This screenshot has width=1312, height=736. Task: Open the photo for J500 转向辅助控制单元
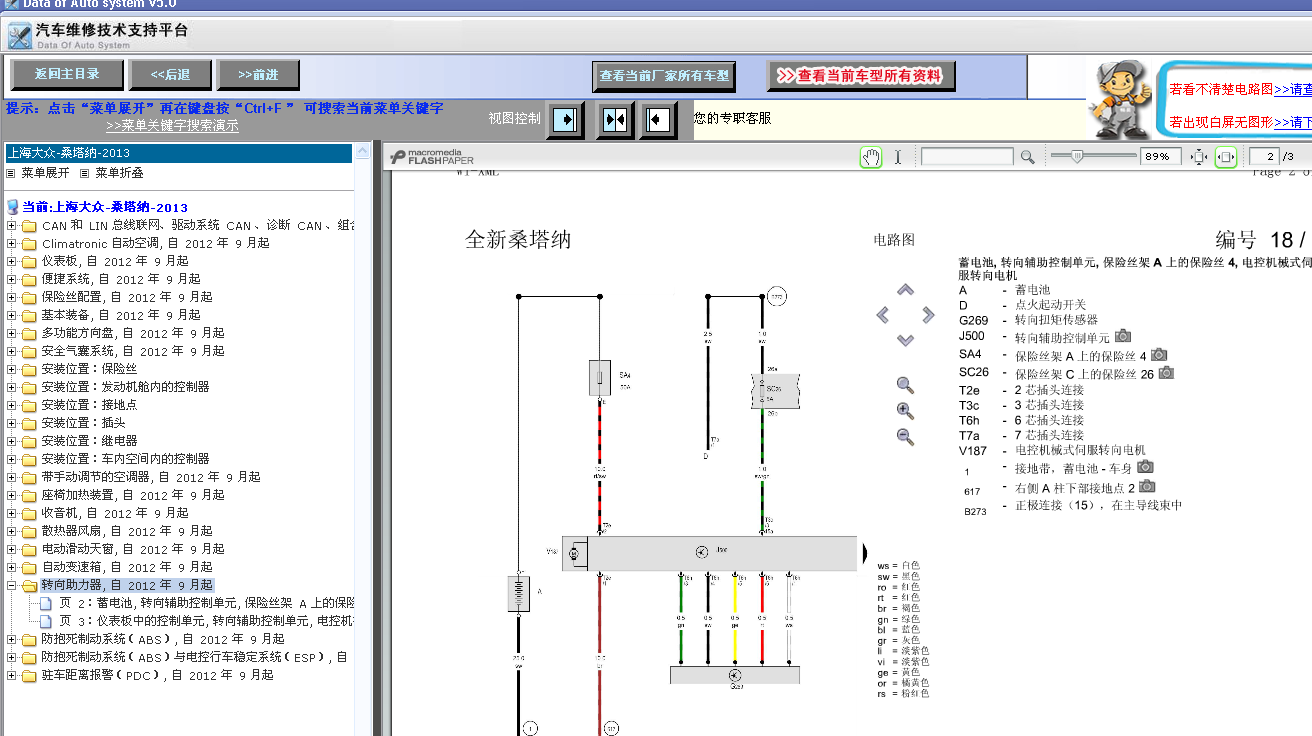pos(1123,336)
